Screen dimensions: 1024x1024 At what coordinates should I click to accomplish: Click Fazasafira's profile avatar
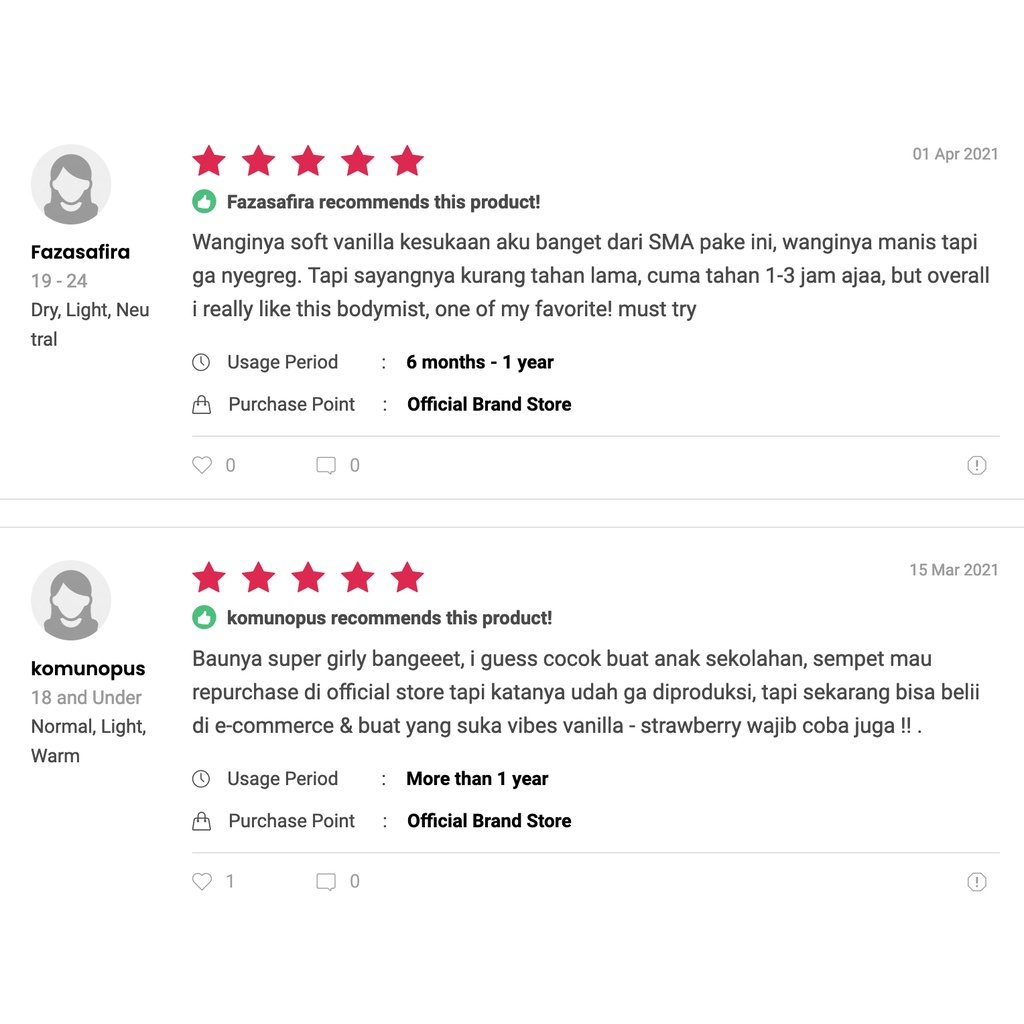click(71, 185)
